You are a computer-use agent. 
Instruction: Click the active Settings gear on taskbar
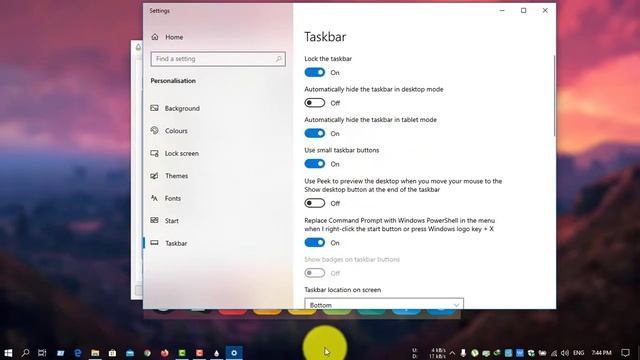[234, 353]
